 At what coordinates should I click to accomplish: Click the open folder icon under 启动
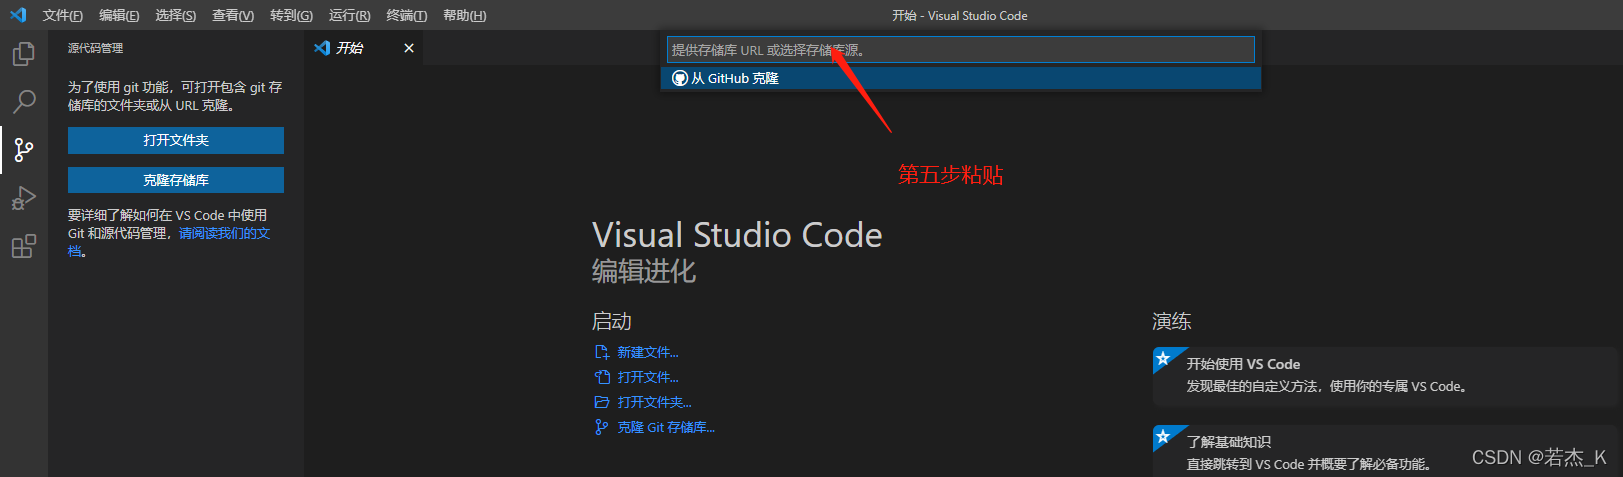point(601,402)
